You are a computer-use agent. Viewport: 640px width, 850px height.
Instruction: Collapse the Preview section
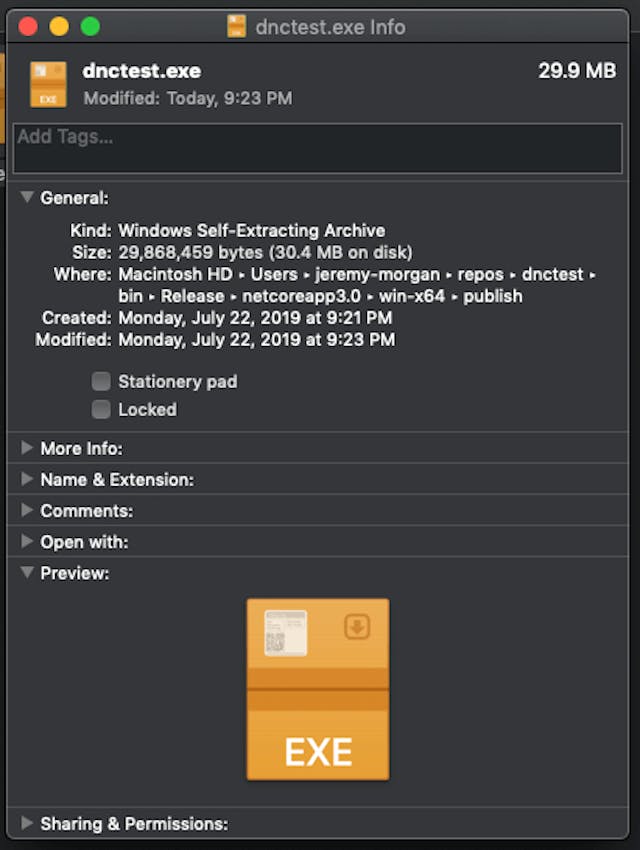point(27,573)
